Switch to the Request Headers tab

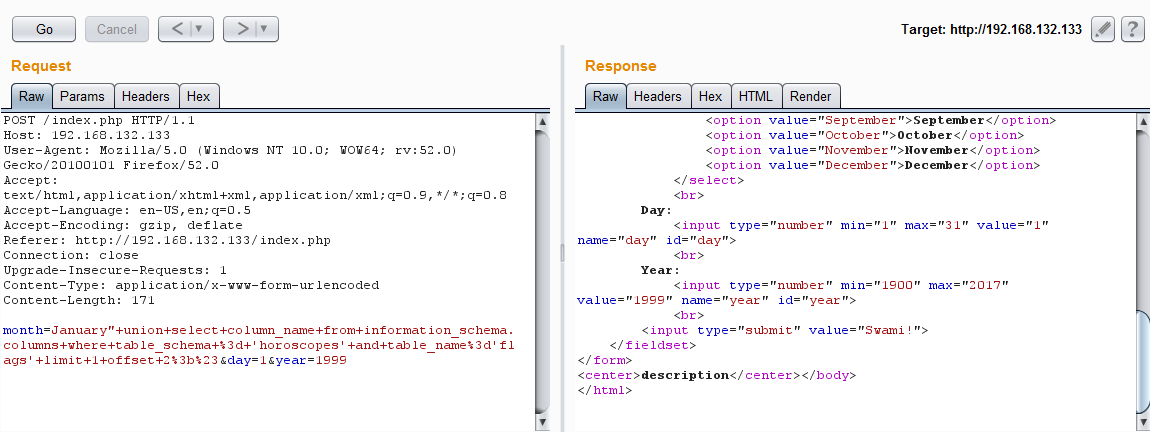click(x=146, y=96)
